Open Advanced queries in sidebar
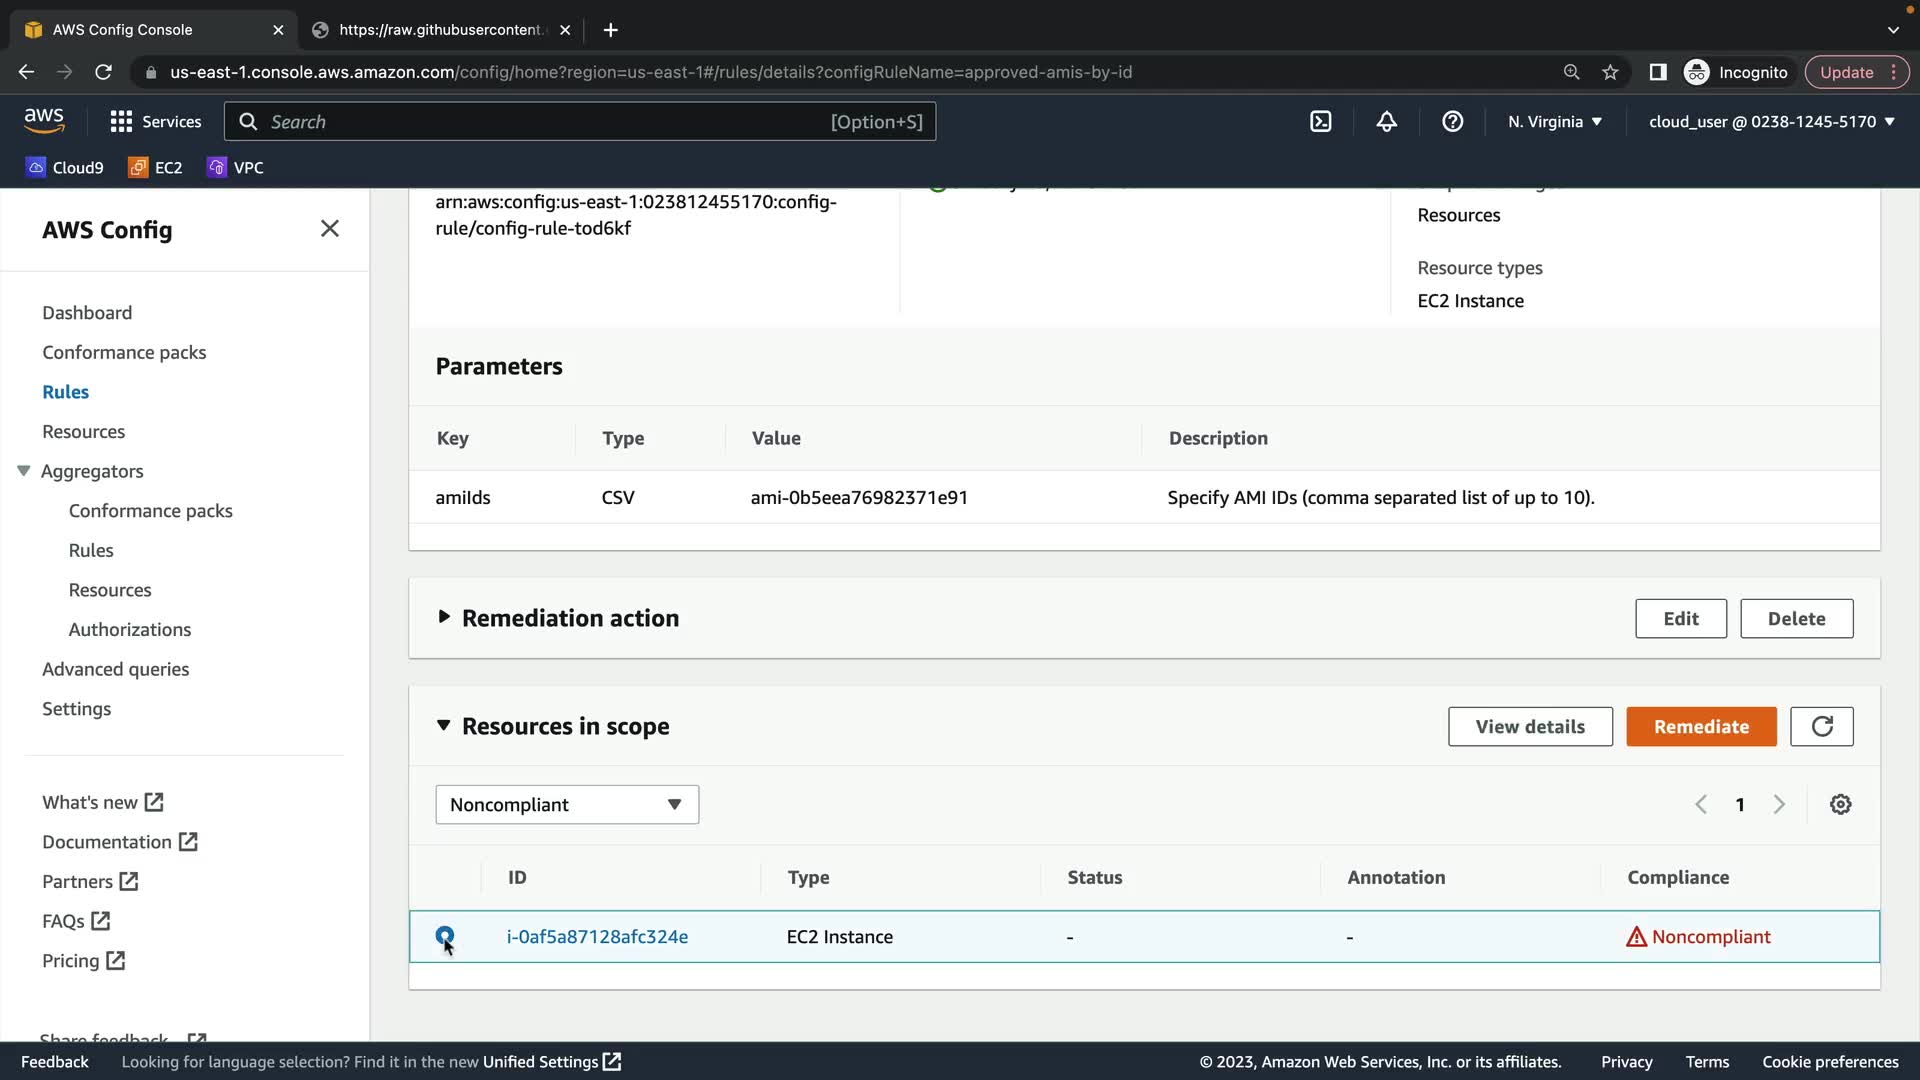 point(115,669)
